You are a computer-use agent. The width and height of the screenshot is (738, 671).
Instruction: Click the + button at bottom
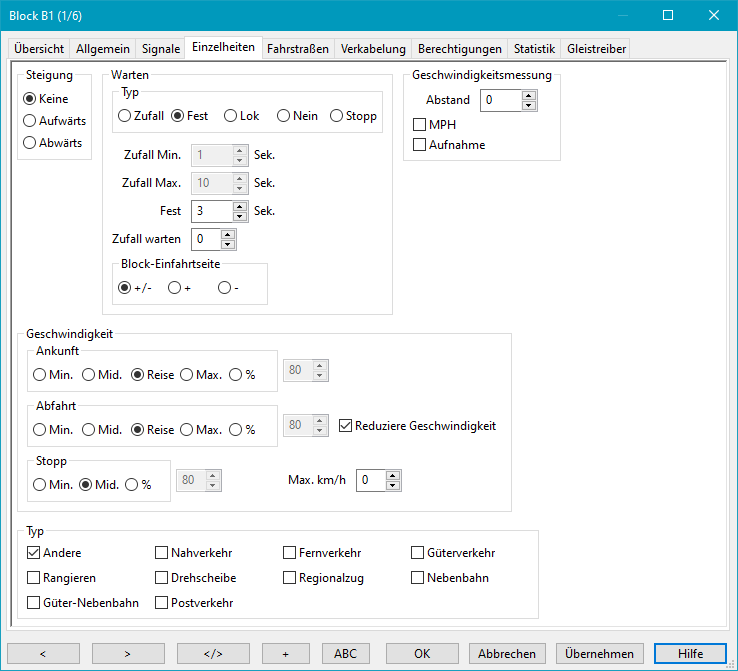coord(286,653)
